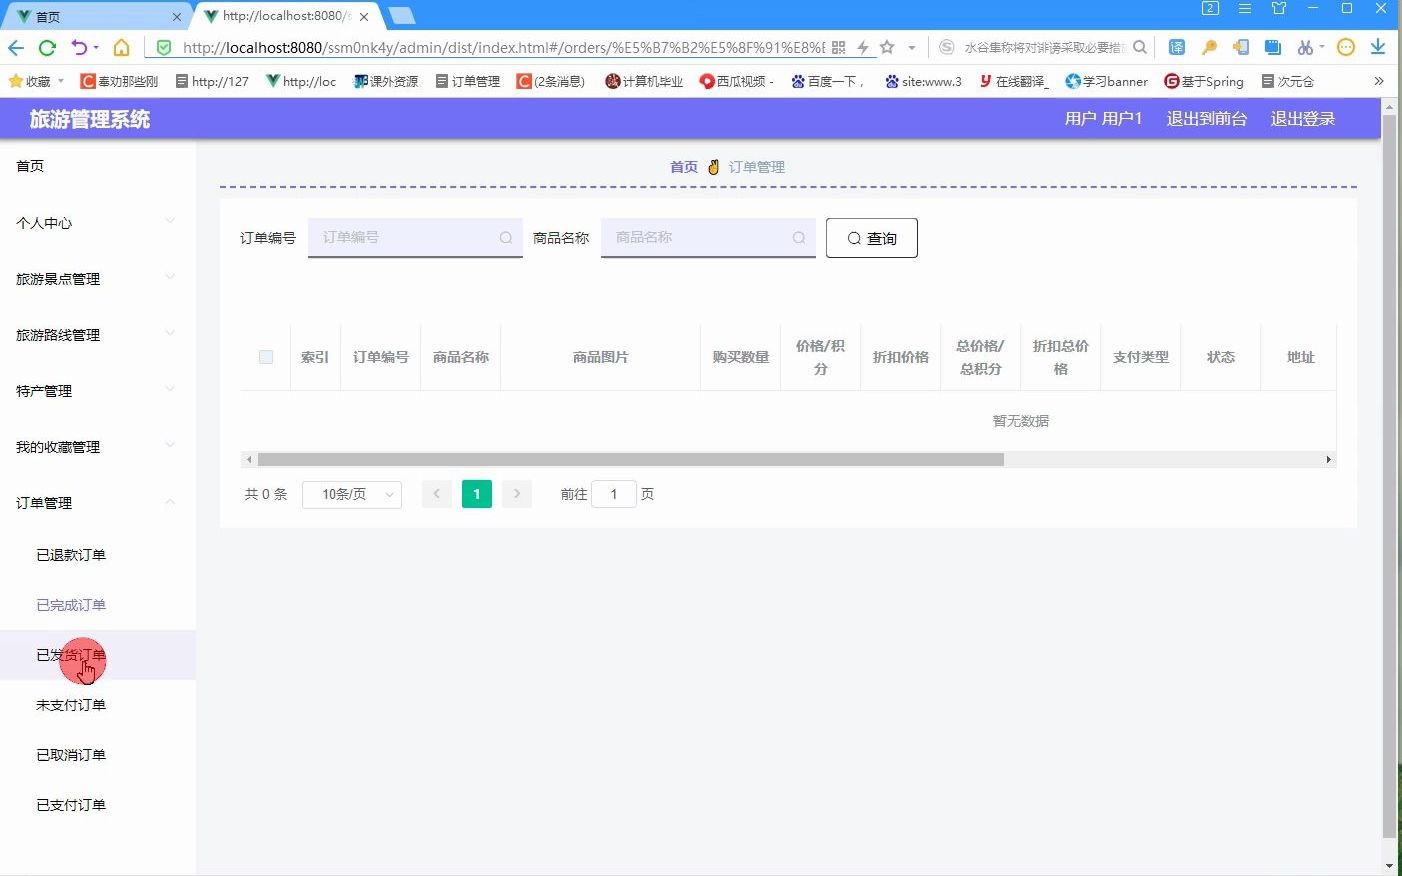This screenshot has width=1402, height=876.
Task: Expand the 旅游景点管理 sidebar menu
Action: (98, 279)
